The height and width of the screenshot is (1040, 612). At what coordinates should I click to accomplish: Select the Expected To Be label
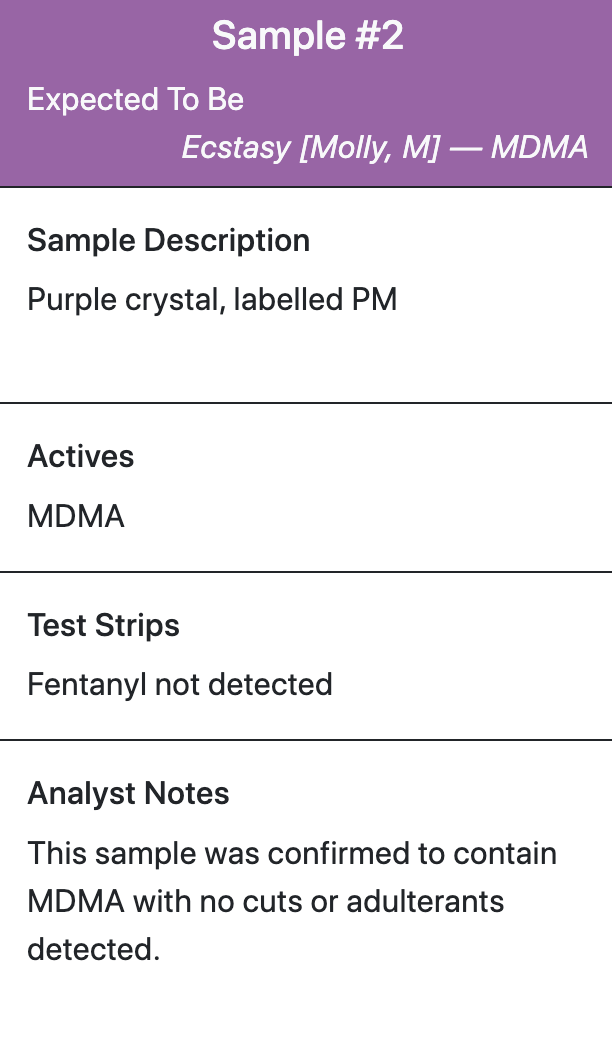coord(135,100)
